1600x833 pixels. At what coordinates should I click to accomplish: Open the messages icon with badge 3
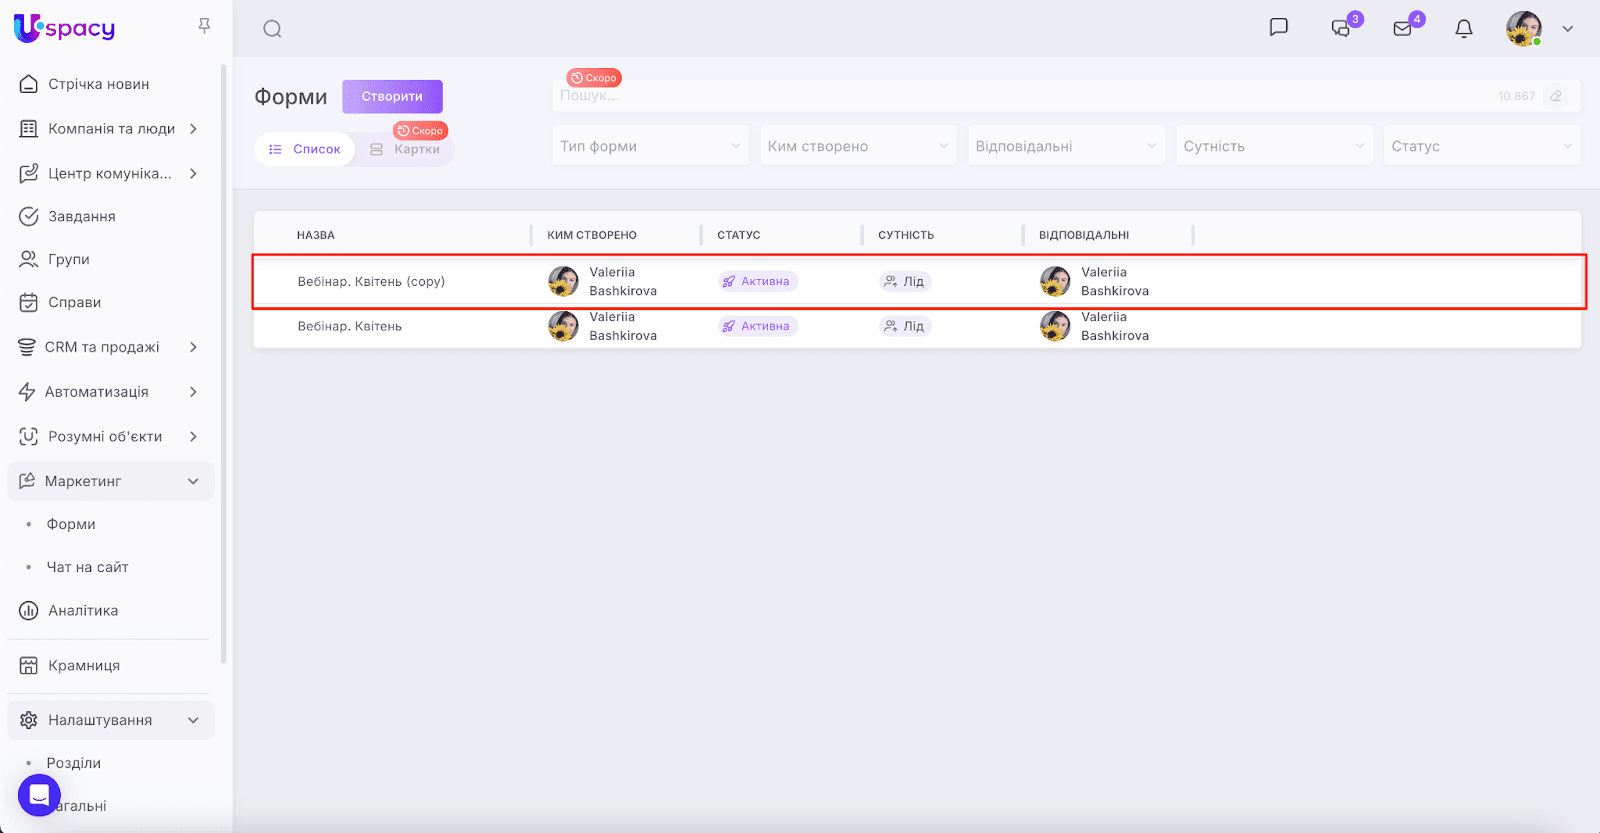click(1341, 28)
